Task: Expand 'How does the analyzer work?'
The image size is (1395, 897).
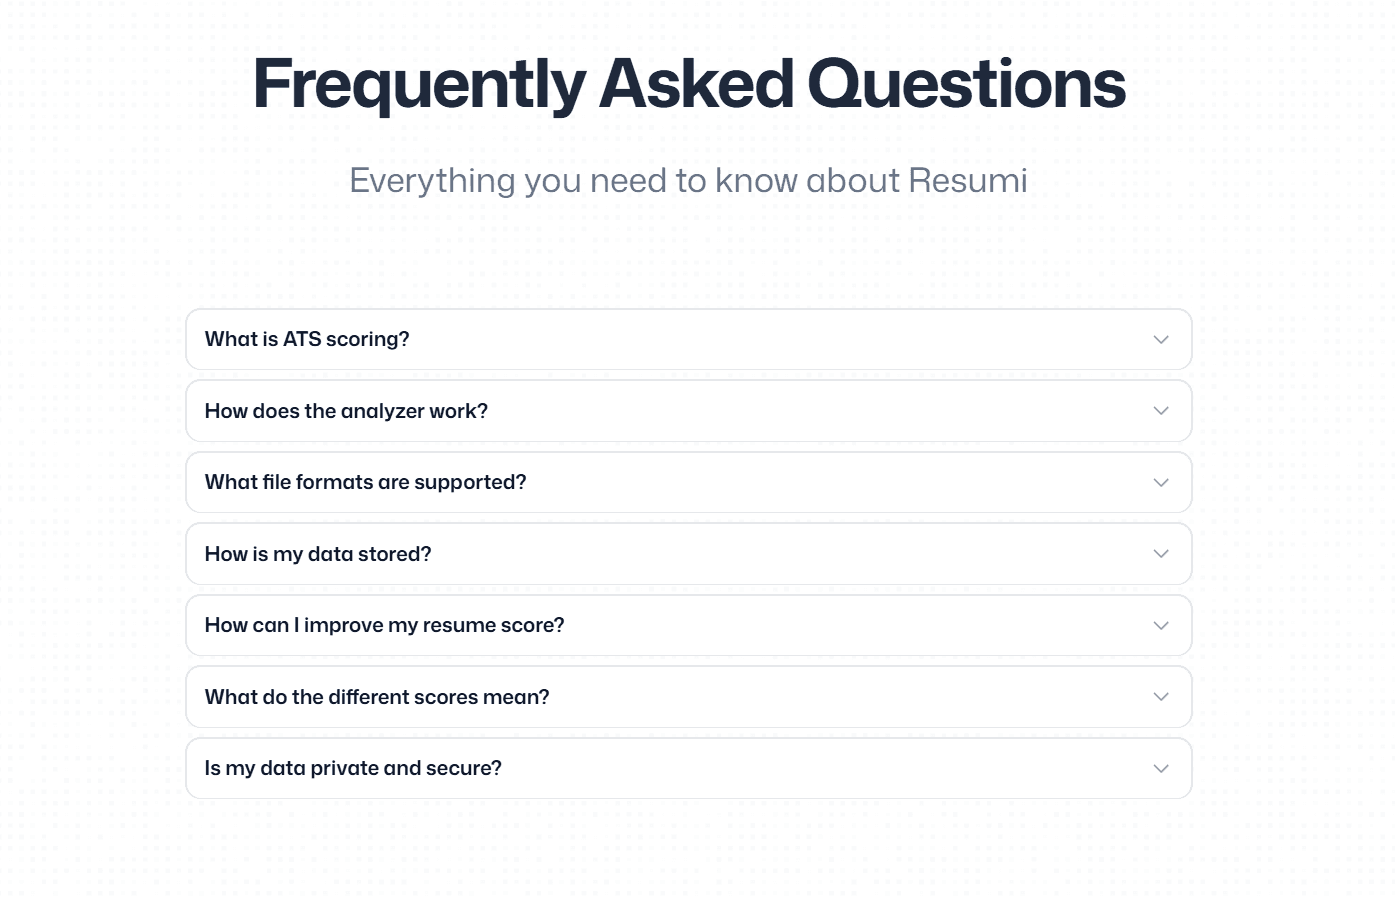Action: [x=346, y=411]
